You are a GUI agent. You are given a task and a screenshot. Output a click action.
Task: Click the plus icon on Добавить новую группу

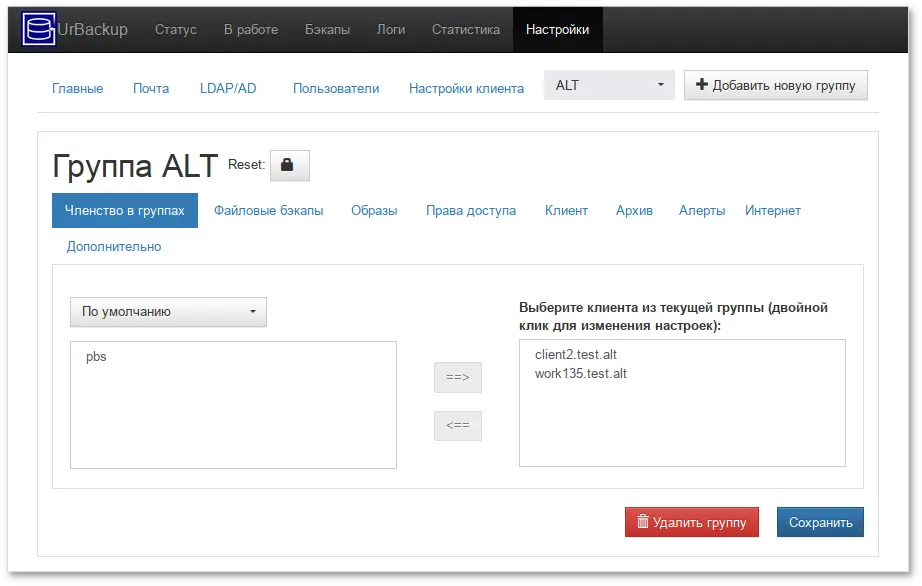pyautogui.click(x=701, y=84)
